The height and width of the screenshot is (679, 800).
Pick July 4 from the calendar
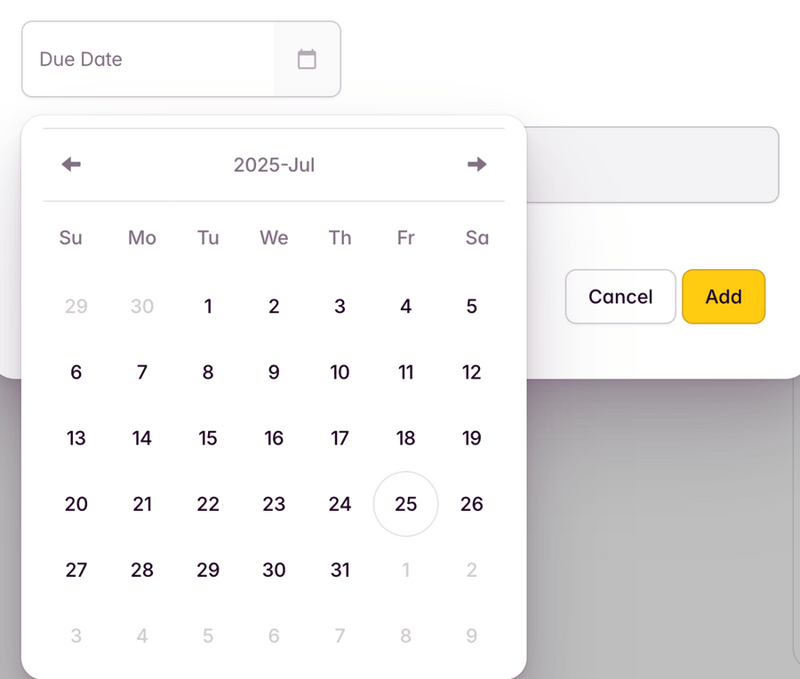[405, 307]
